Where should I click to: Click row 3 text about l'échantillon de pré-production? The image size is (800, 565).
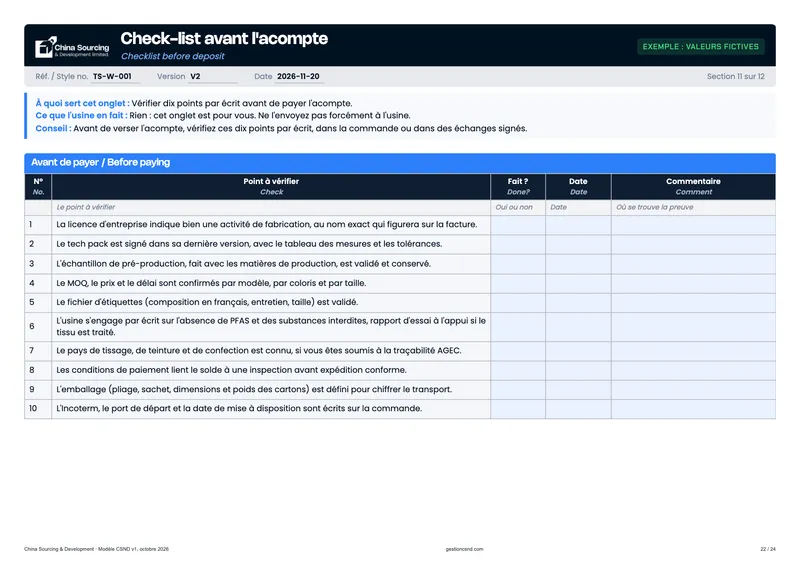pyautogui.click(x=243, y=264)
